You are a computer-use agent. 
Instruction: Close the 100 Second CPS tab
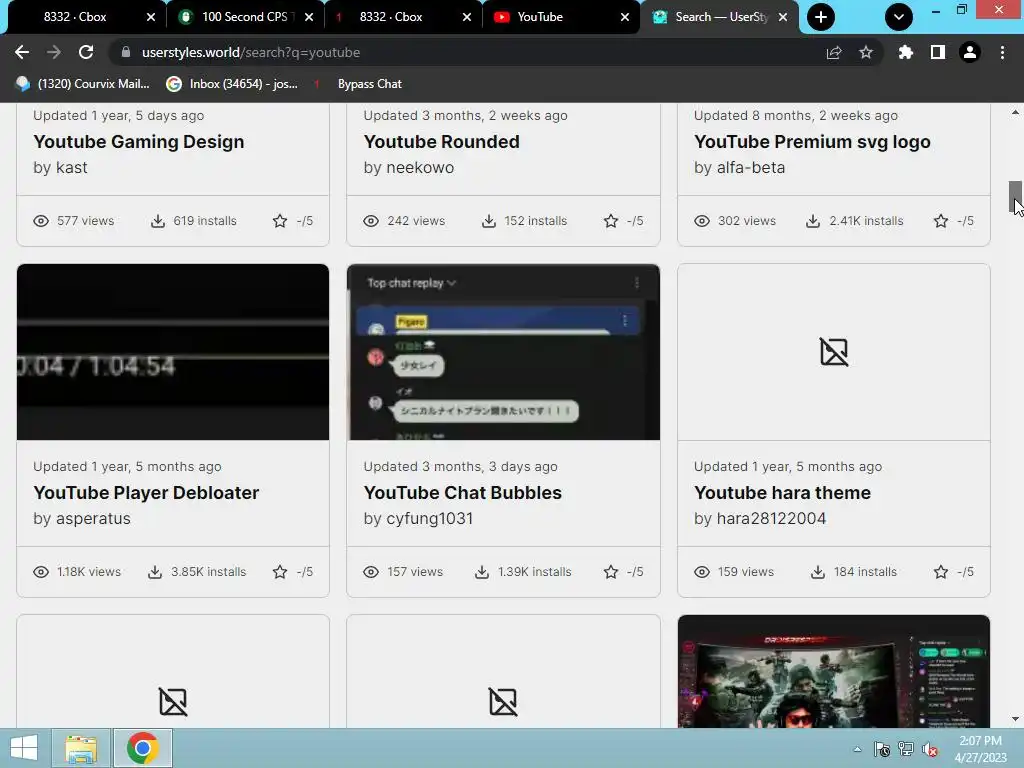309,17
